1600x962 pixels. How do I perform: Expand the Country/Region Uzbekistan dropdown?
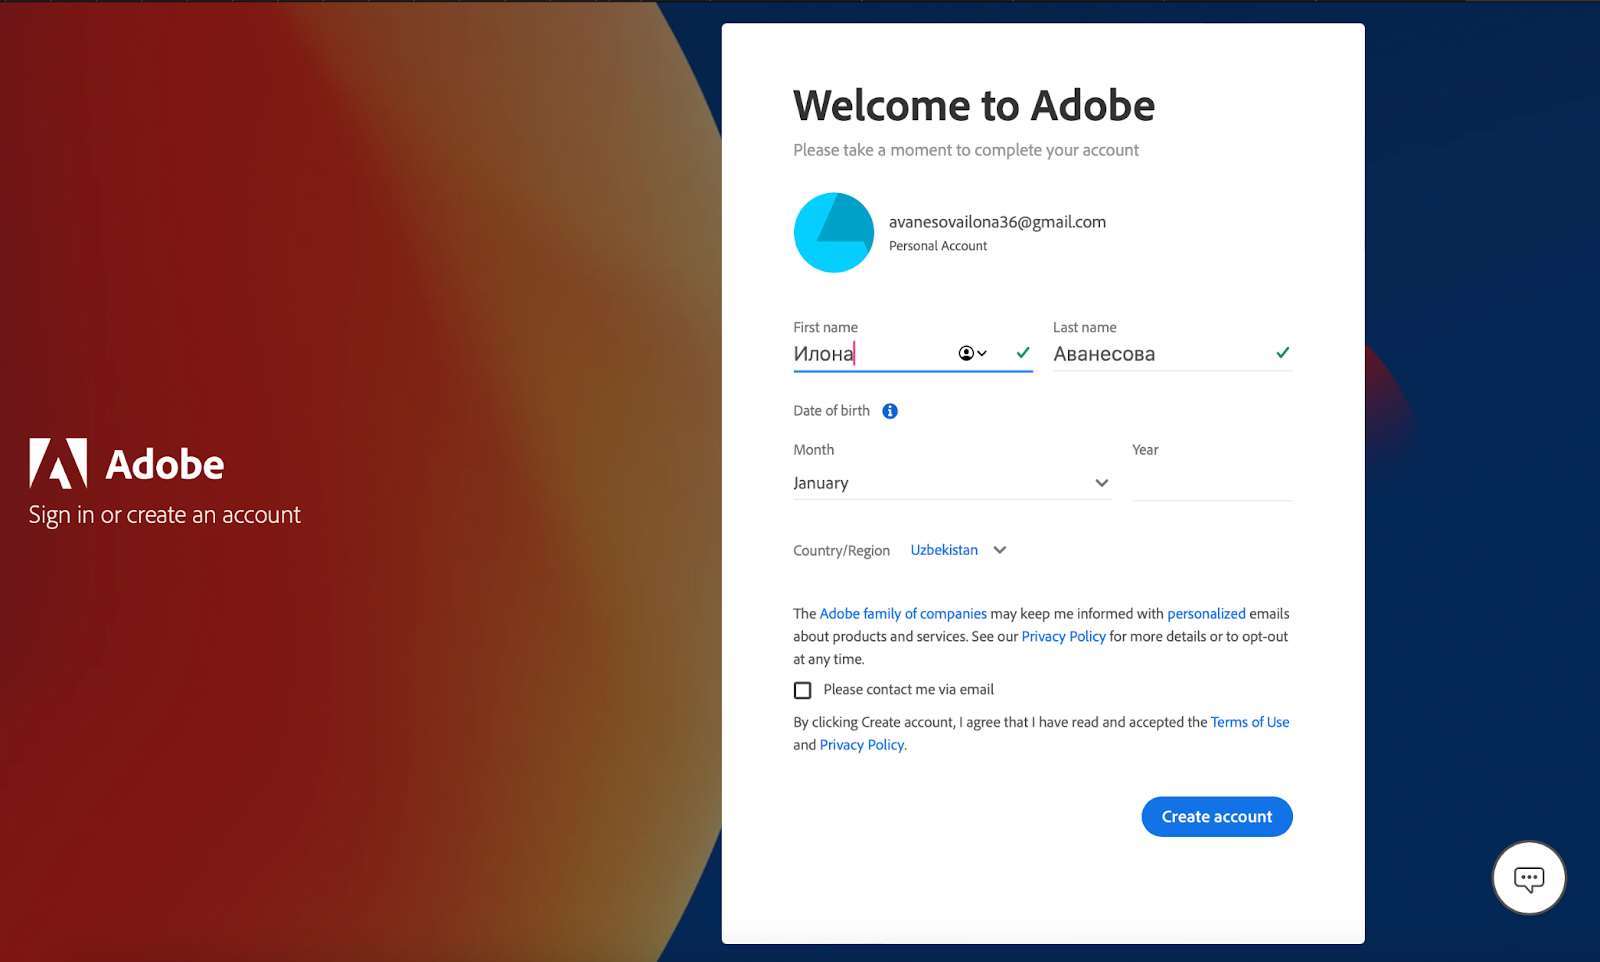click(958, 550)
